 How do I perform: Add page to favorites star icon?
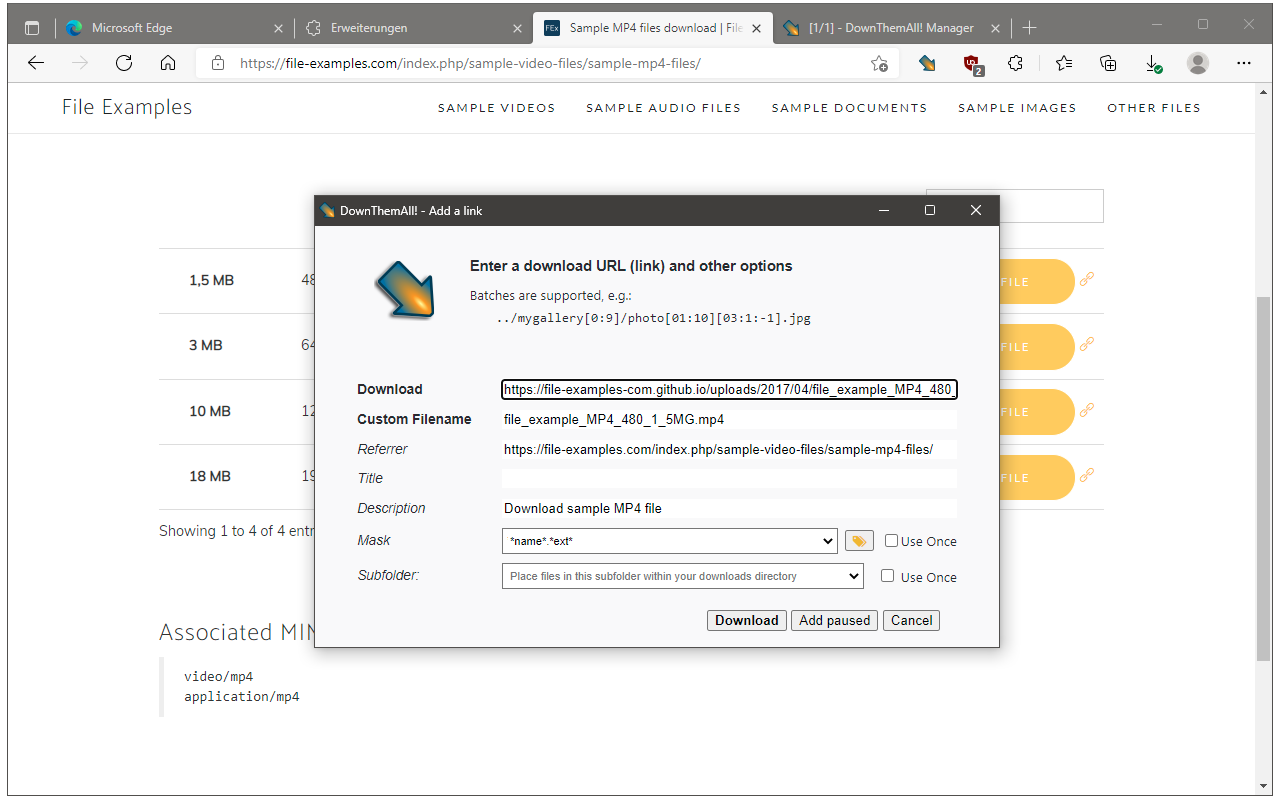[x=879, y=63]
